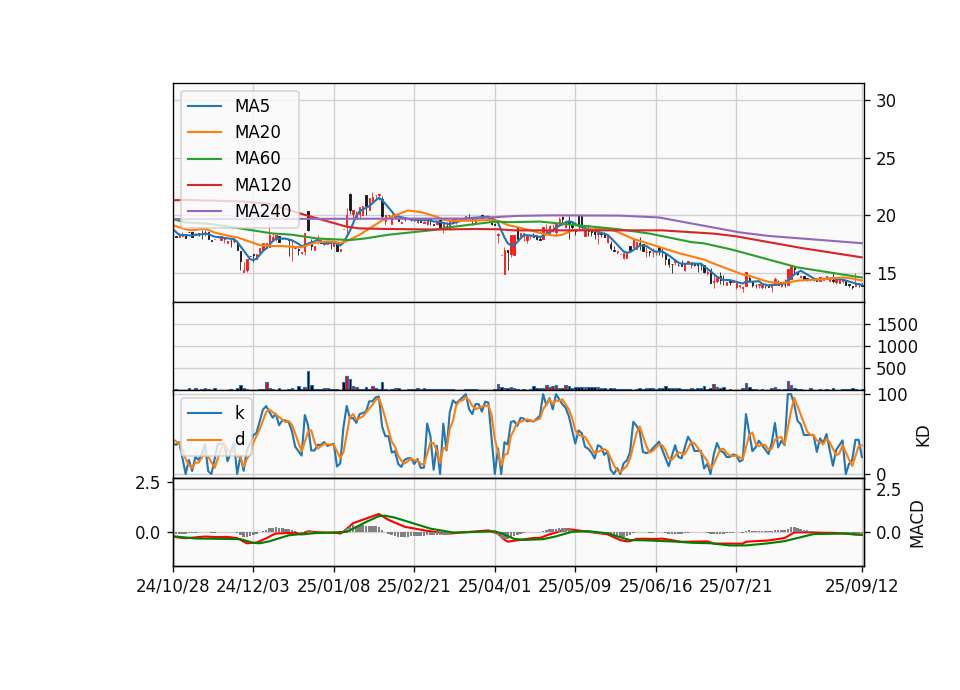The width and height of the screenshot is (960, 690).
Task: Click the volume axis tick 1000
Action: (897, 347)
